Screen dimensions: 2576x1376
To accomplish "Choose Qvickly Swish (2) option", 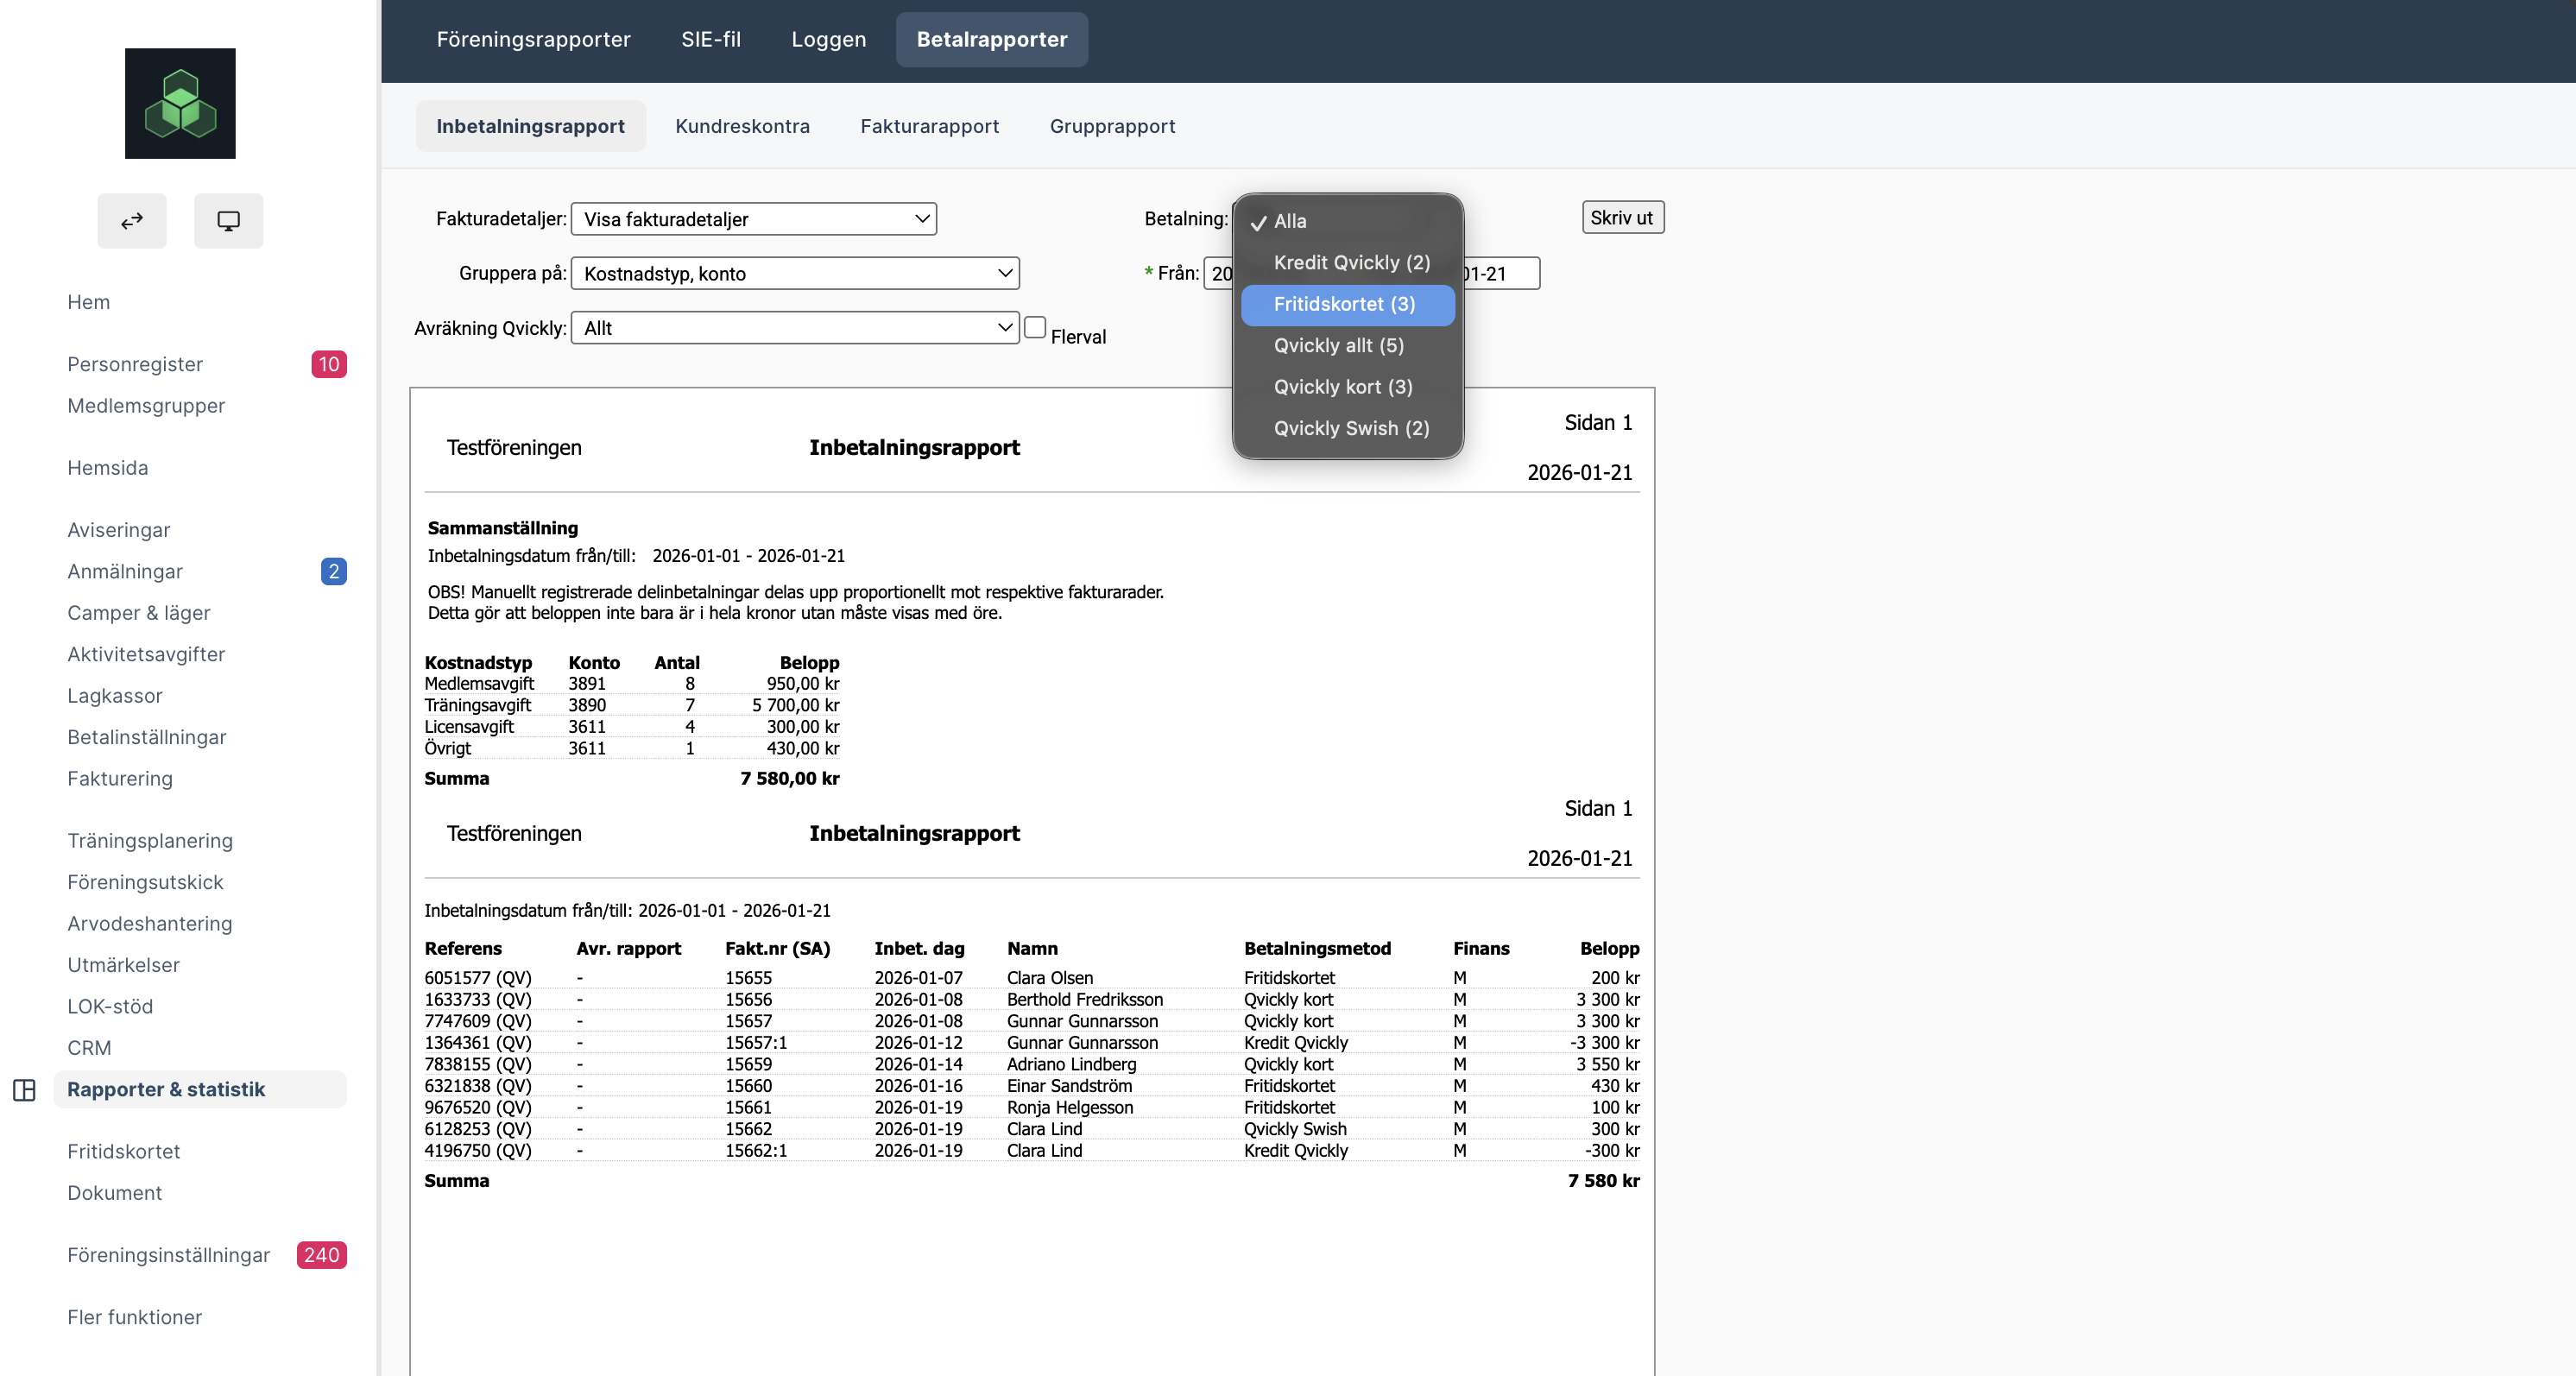I will point(1351,428).
